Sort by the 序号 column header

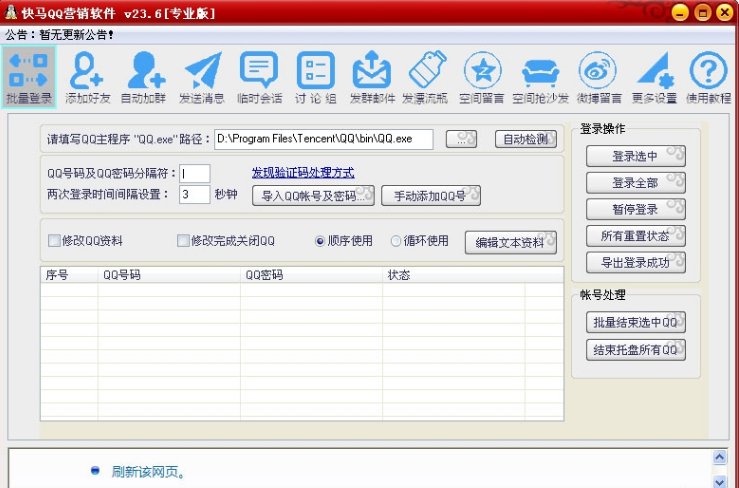[69, 275]
